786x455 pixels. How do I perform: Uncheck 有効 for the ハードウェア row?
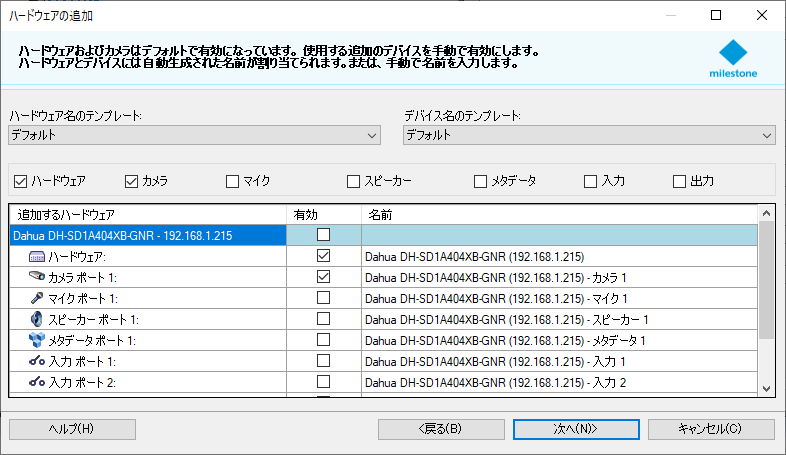[323, 256]
